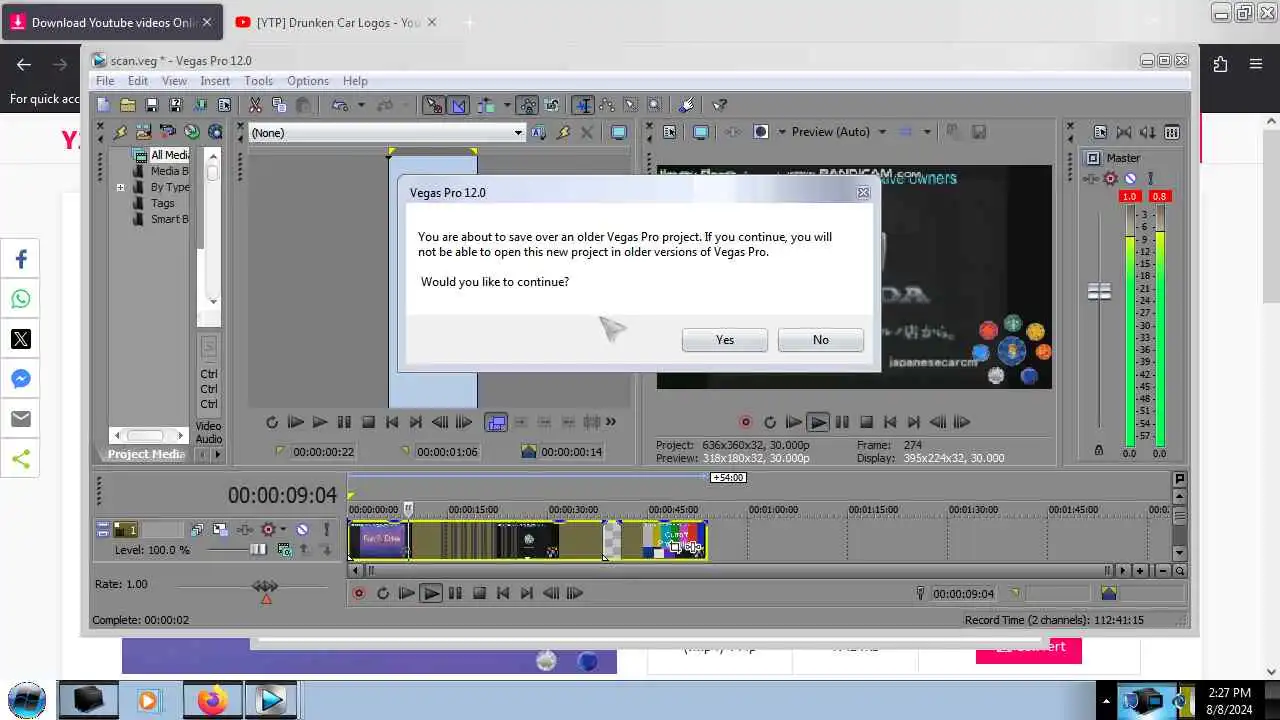Viewport: 1280px width, 720px height.
Task: Switch to the Project Media tab
Action: click(x=147, y=454)
